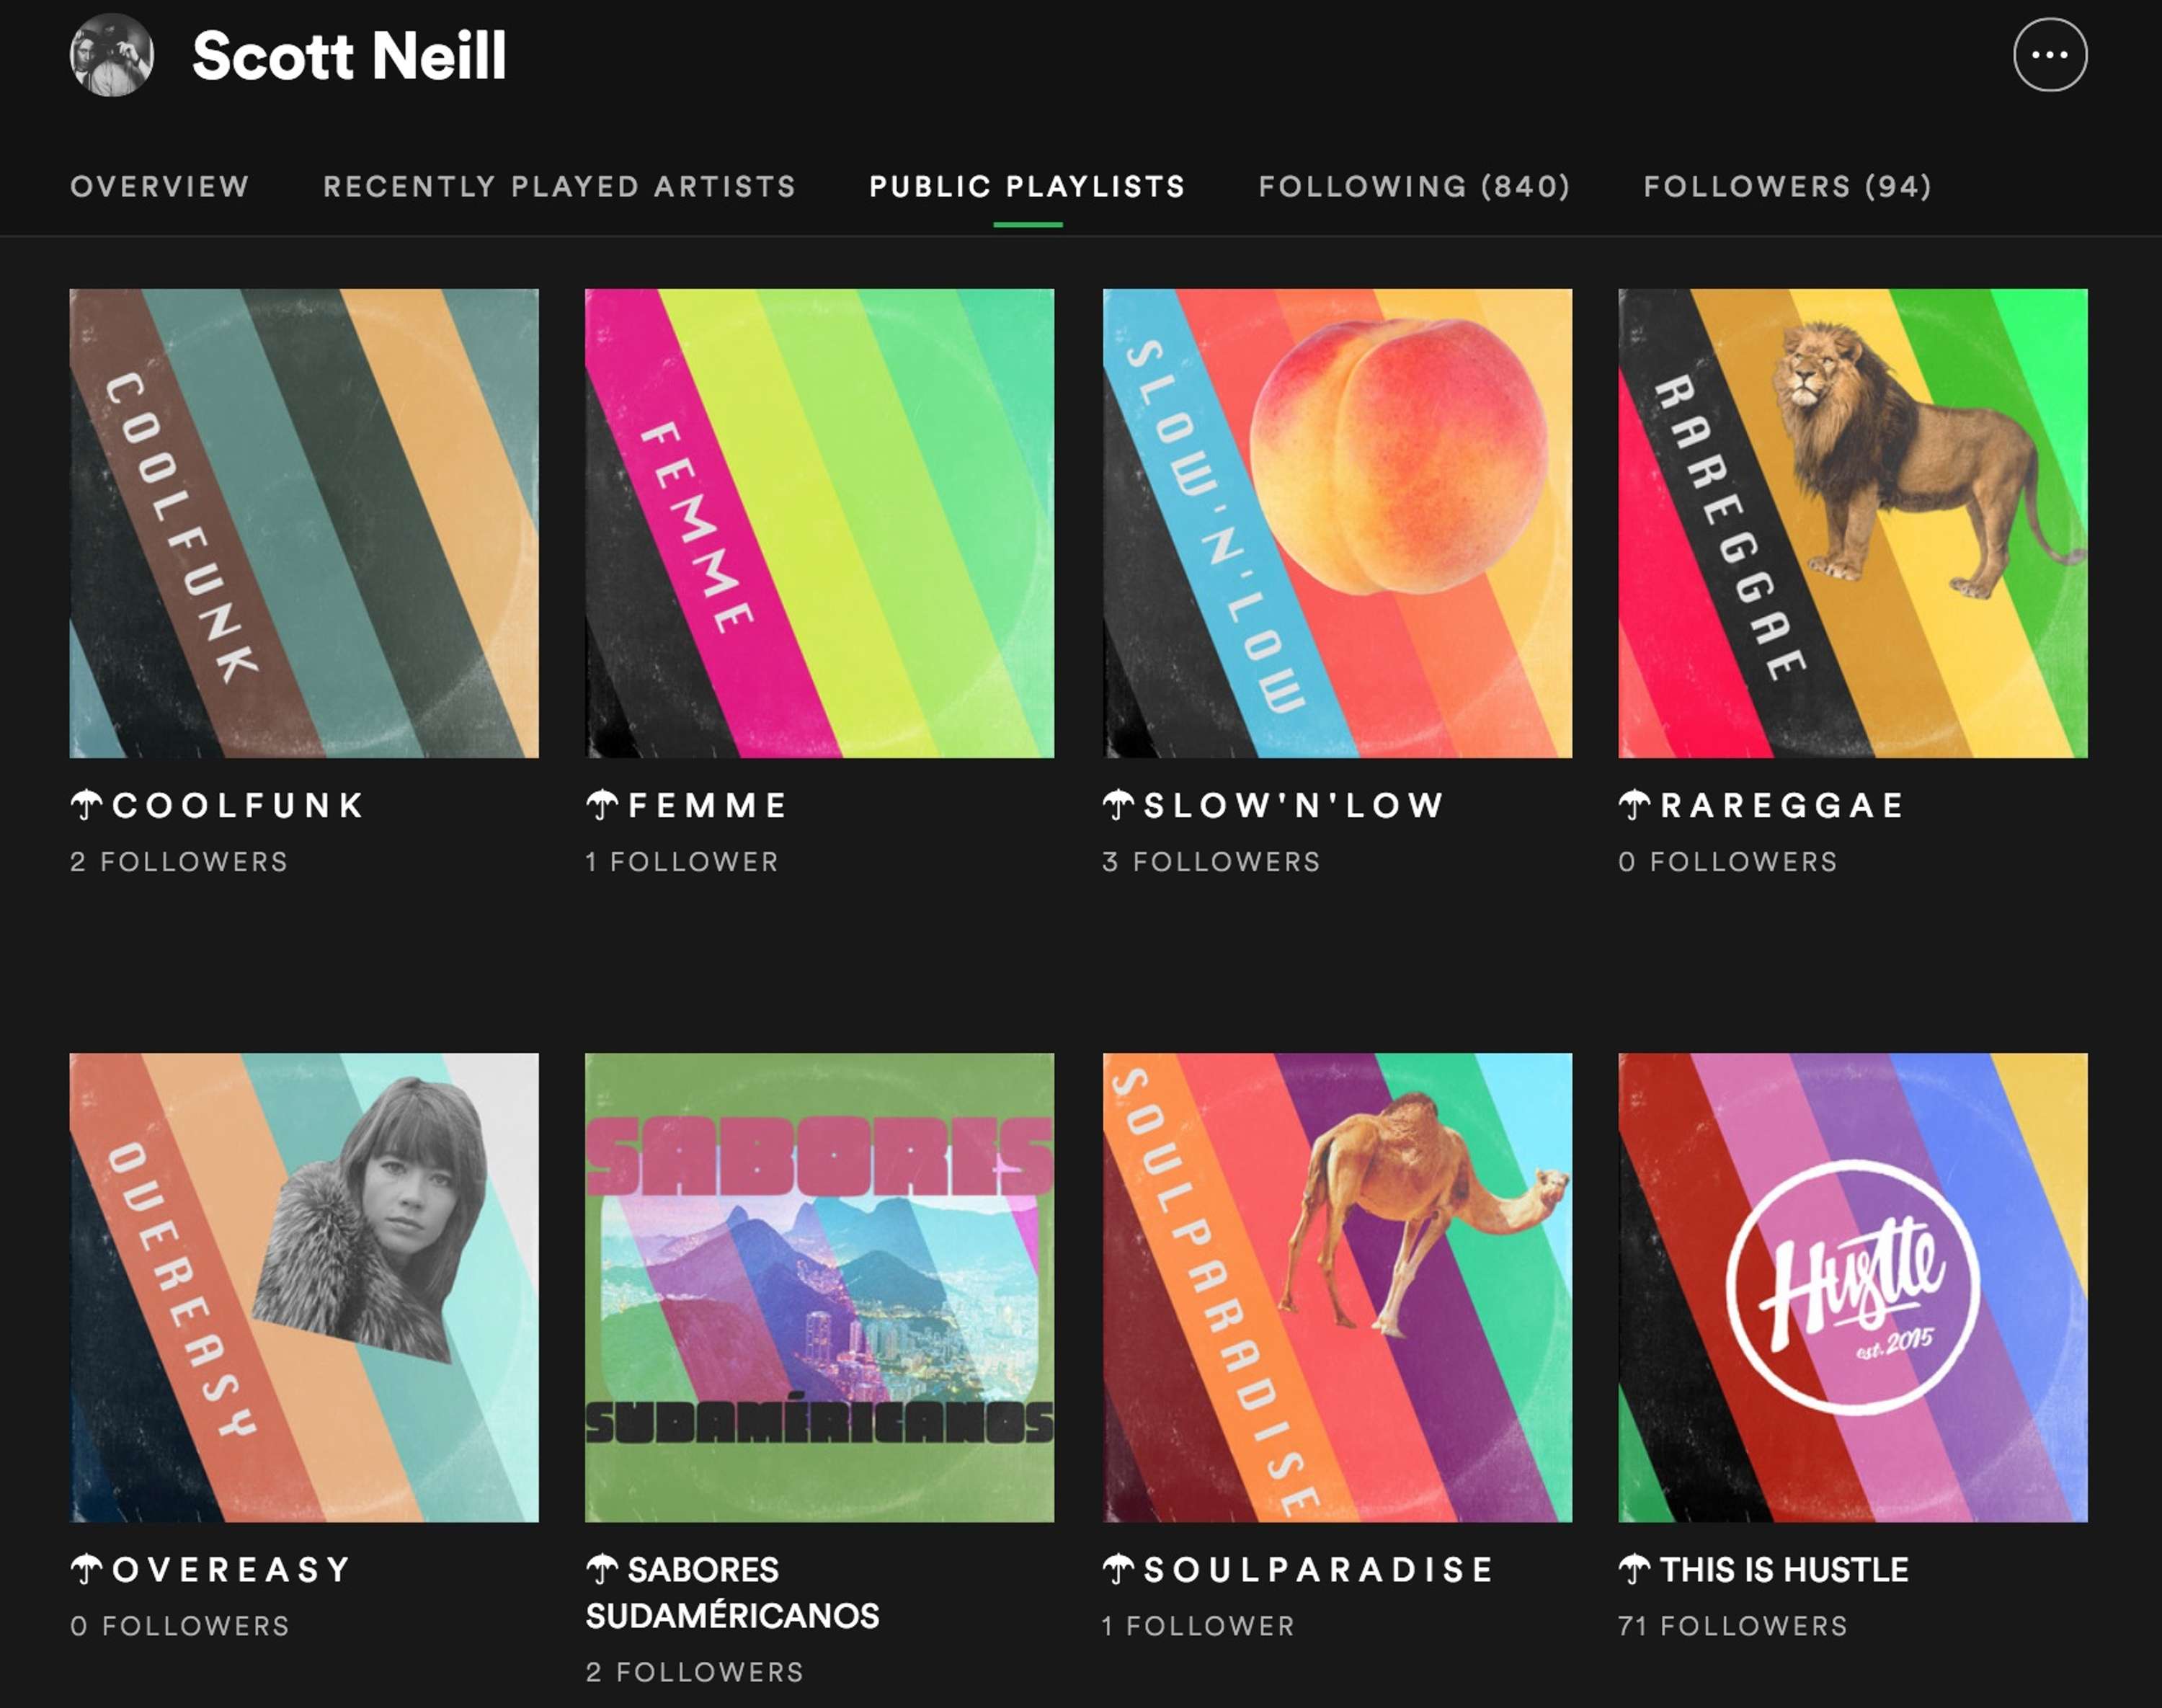Open the OVEREASY playlist cover
The width and height of the screenshot is (2162, 1708).
304,1287
